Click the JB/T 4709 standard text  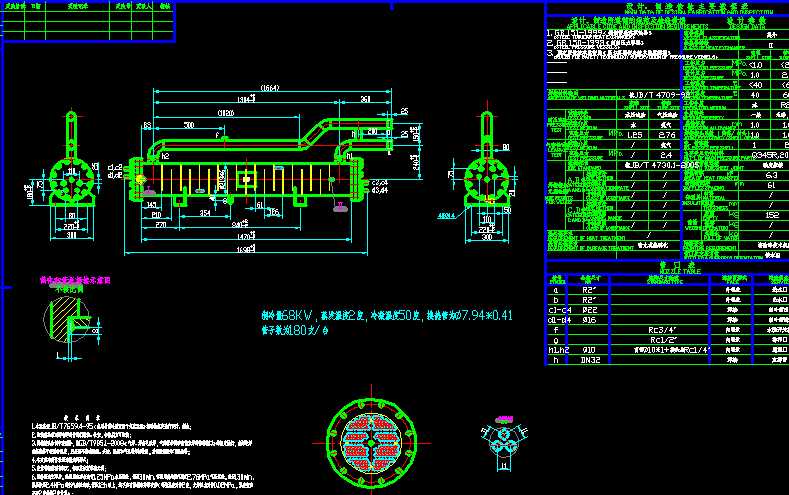[659, 95]
